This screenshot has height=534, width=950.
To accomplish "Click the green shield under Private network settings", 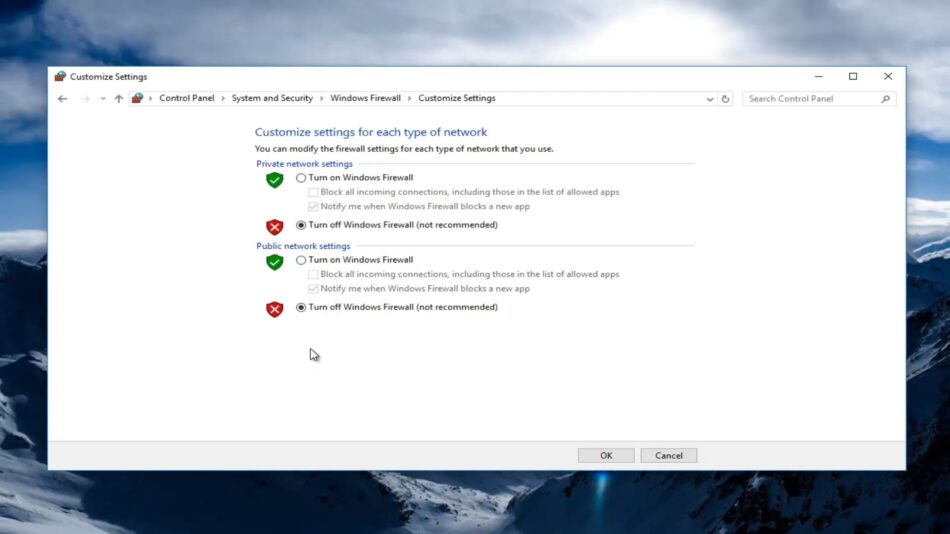I will [x=274, y=180].
